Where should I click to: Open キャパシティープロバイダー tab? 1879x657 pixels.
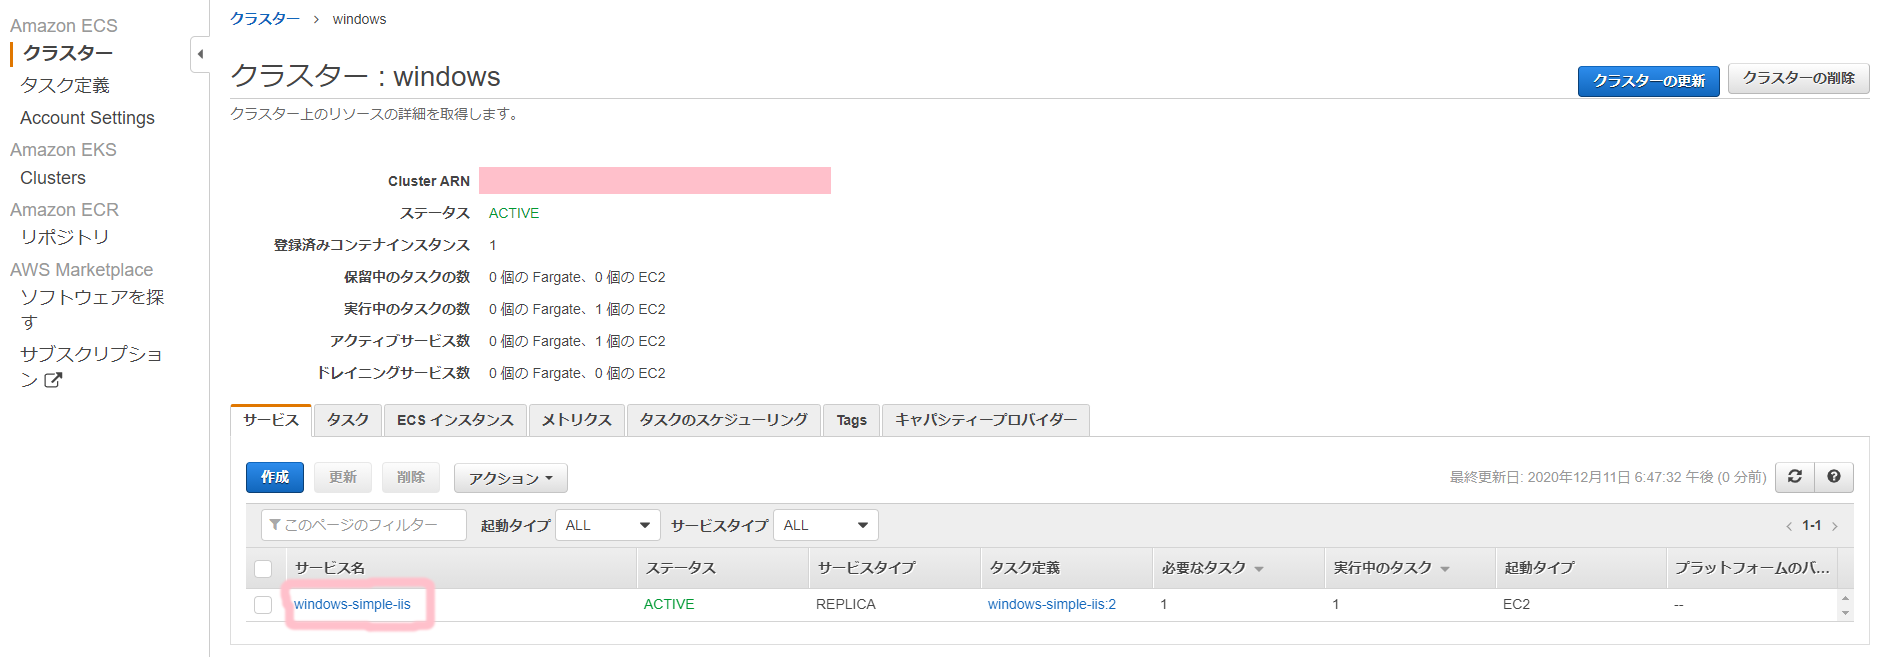[986, 420]
